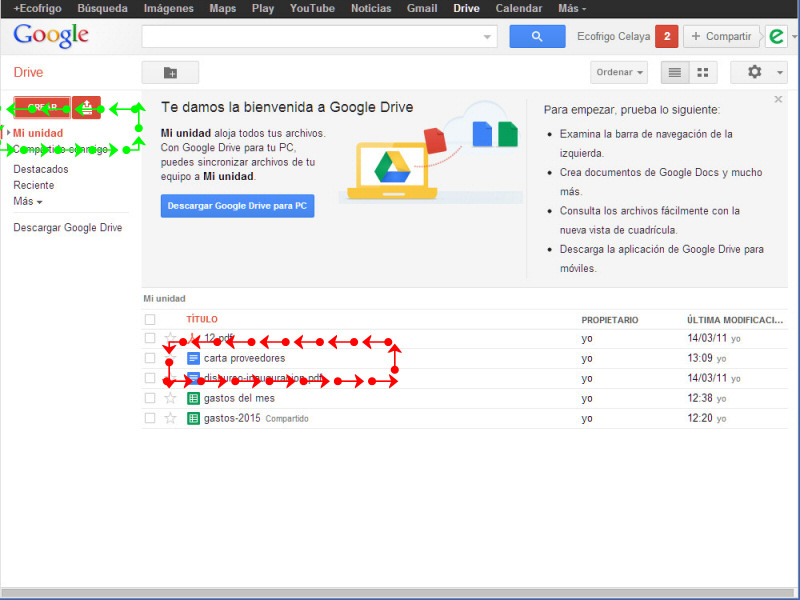Select Mi unidad in sidebar

(38, 133)
